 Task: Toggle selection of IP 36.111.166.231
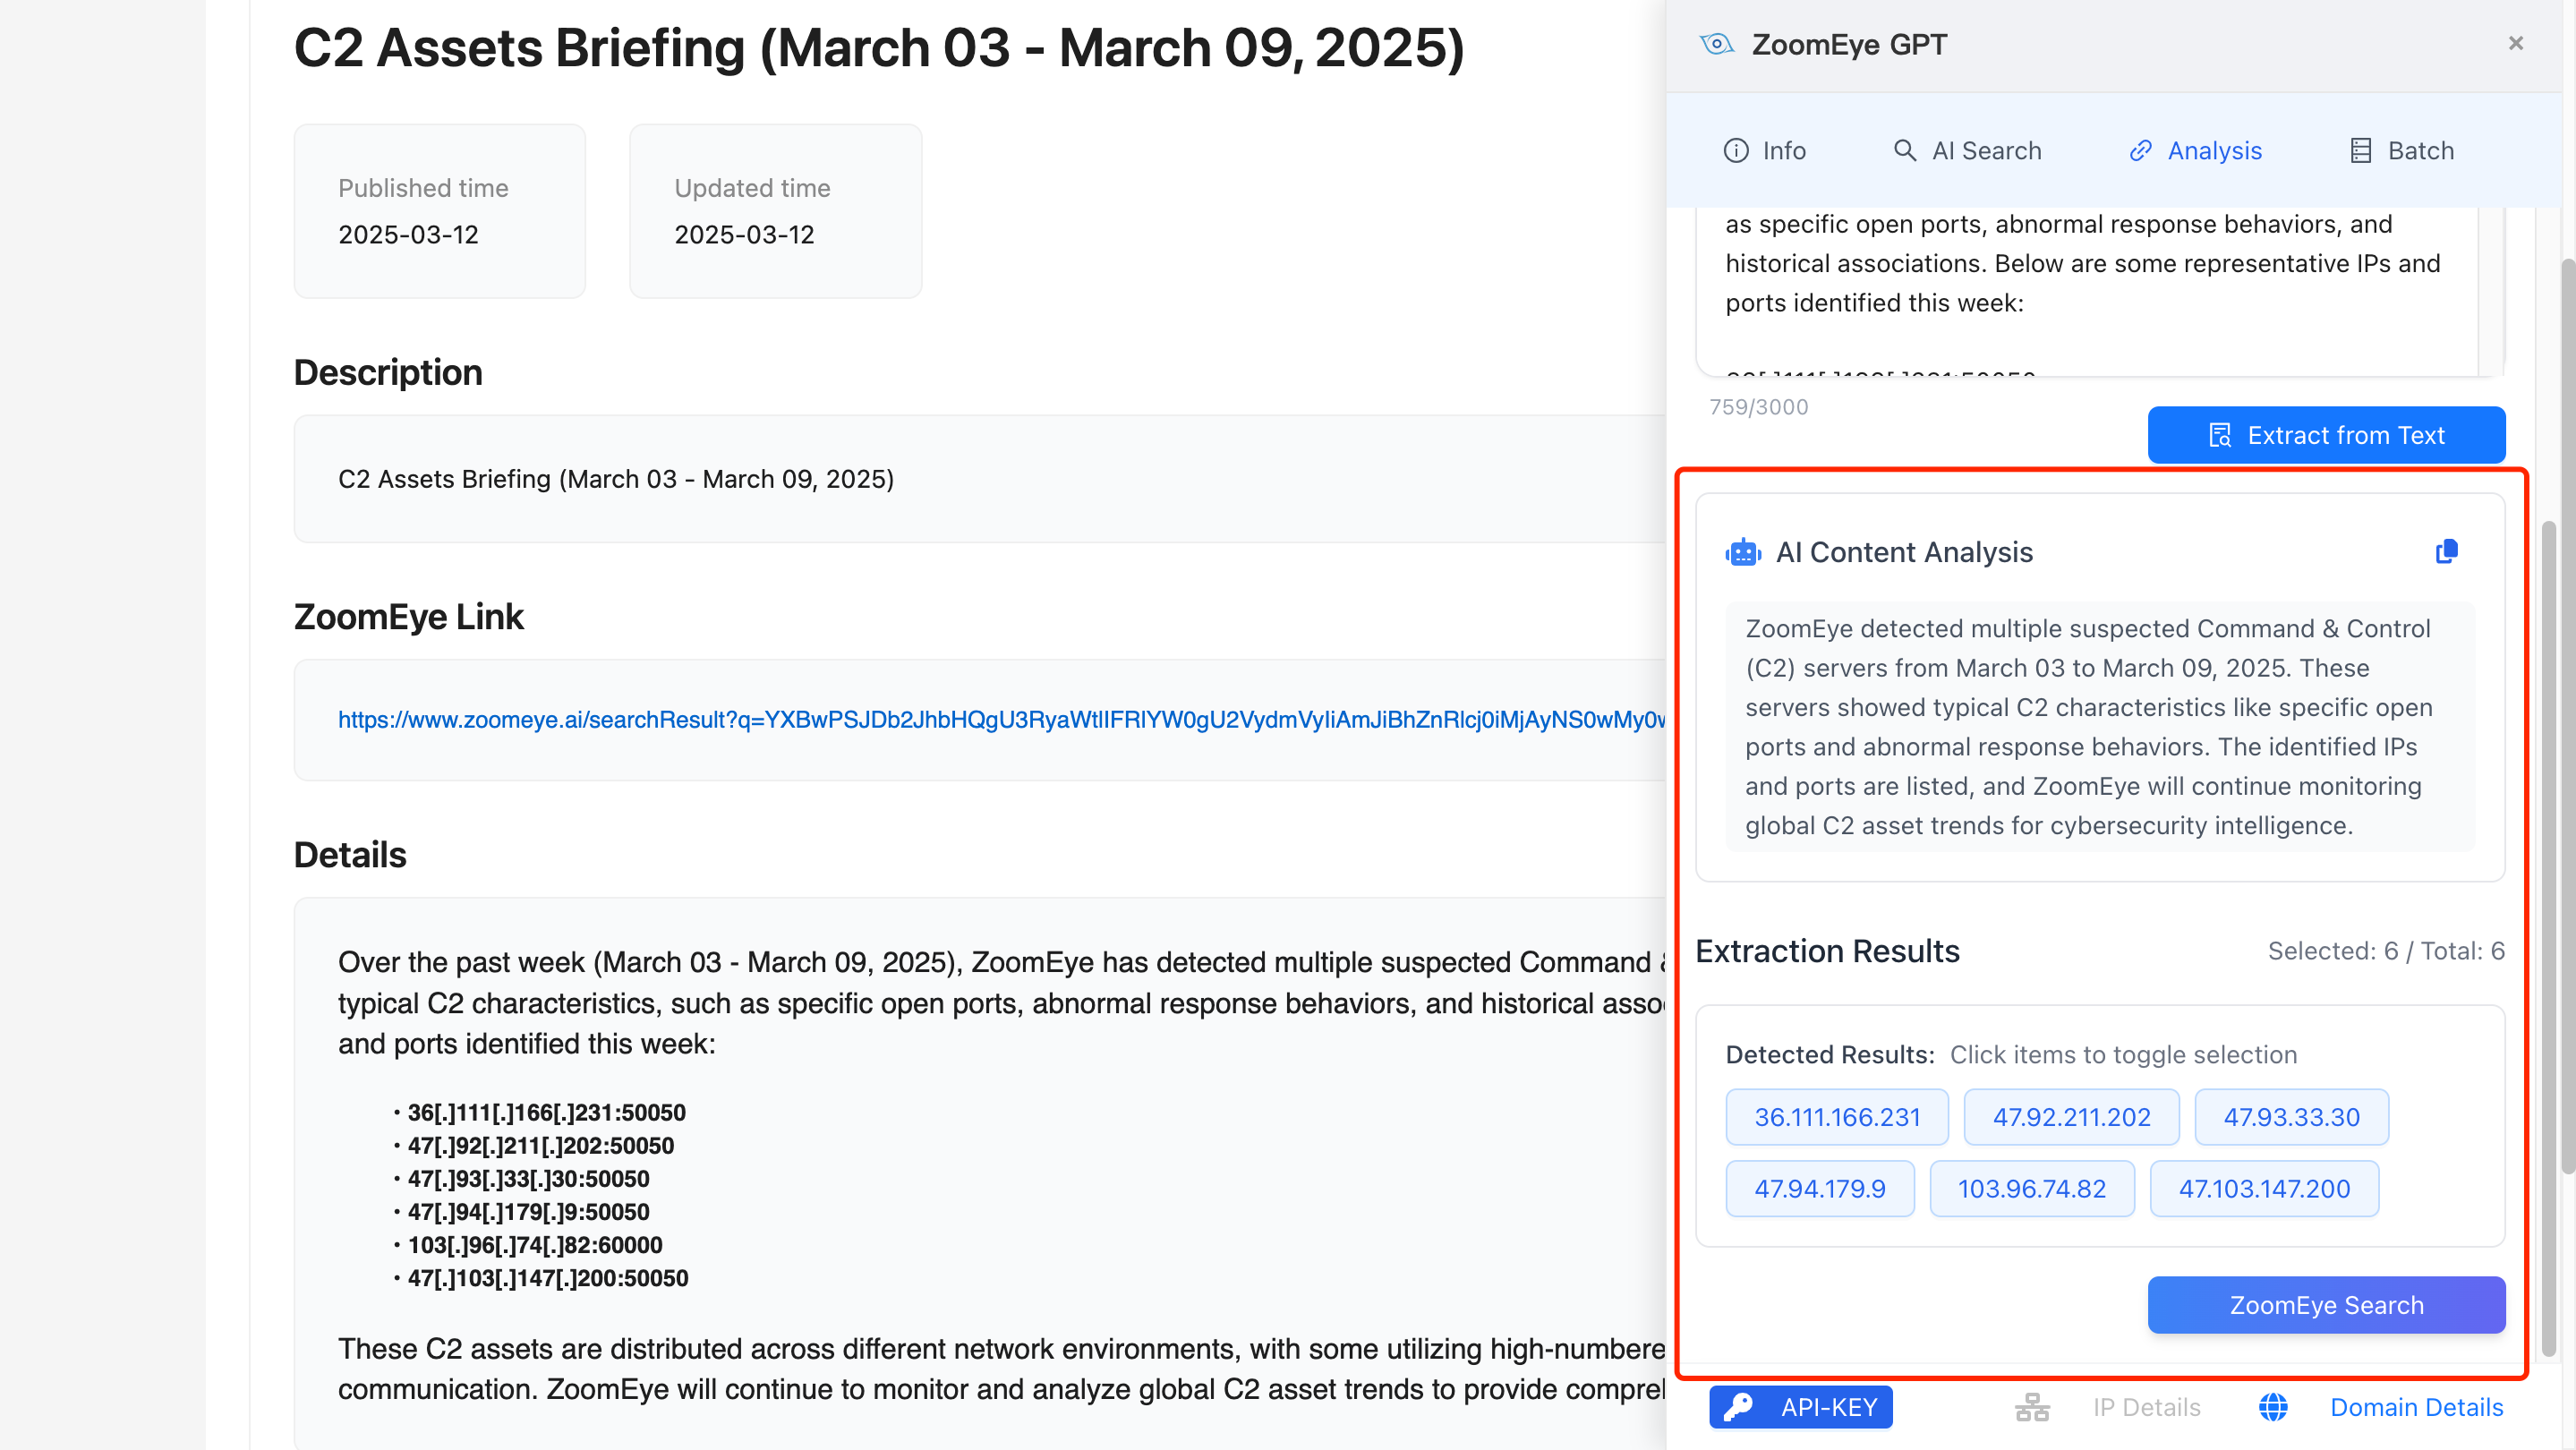point(1836,1117)
